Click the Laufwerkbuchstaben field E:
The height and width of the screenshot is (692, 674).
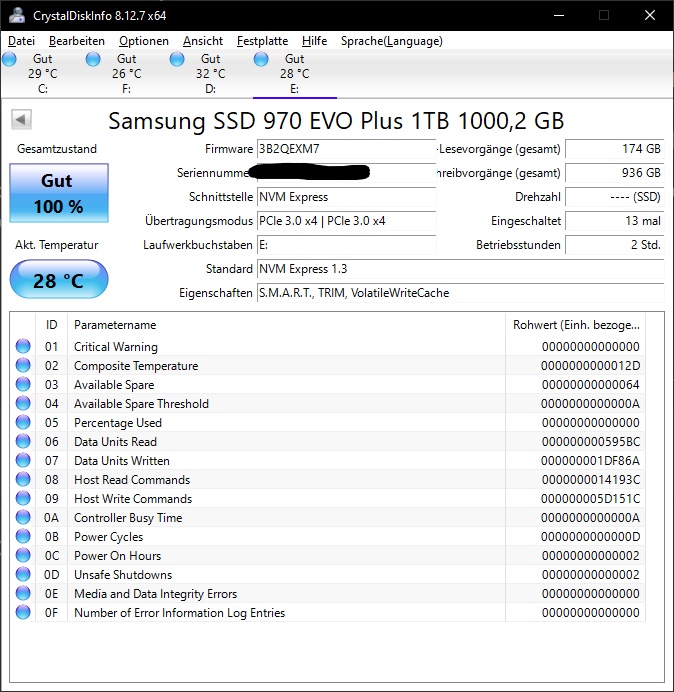[x=346, y=244]
